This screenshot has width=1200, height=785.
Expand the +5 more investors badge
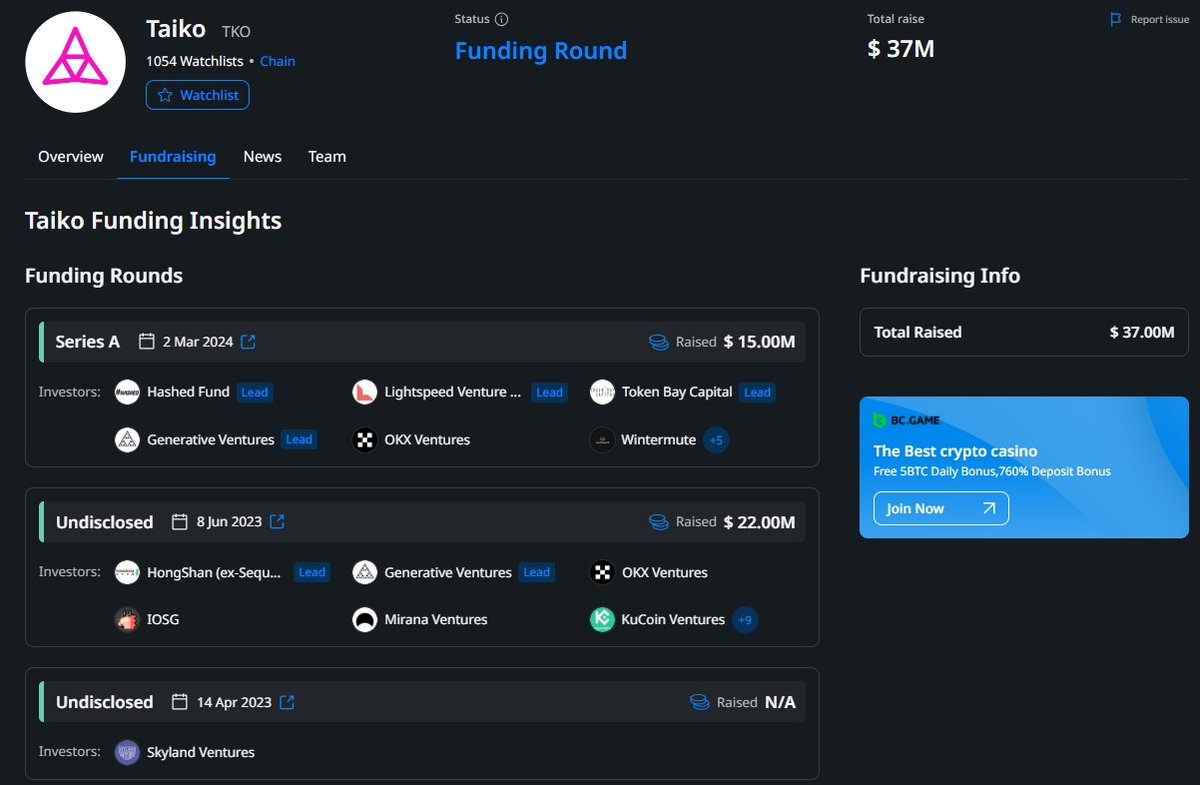click(x=716, y=440)
